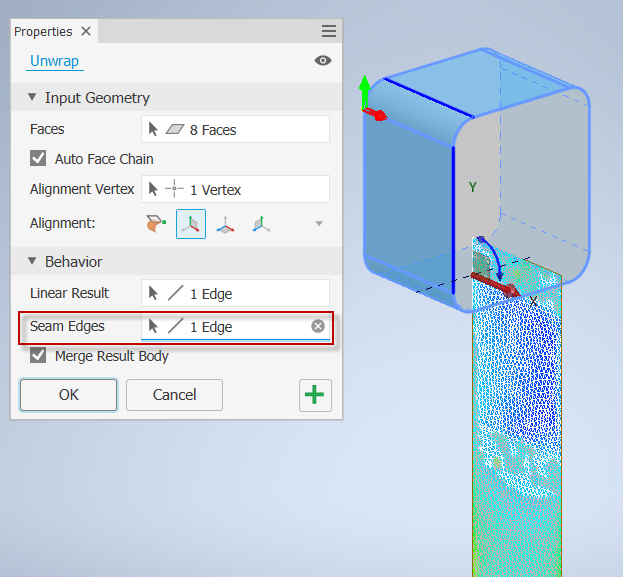Select the fourth vertical plane alignment option
Viewport: 623px width, 577px height.
pyautogui.click(x=261, y=224)
